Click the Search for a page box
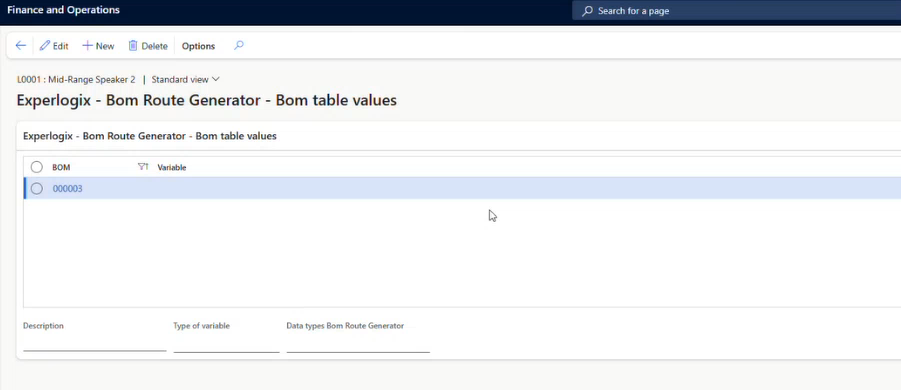This screenshot has width=901, height=390. click(x=737, y=10)
